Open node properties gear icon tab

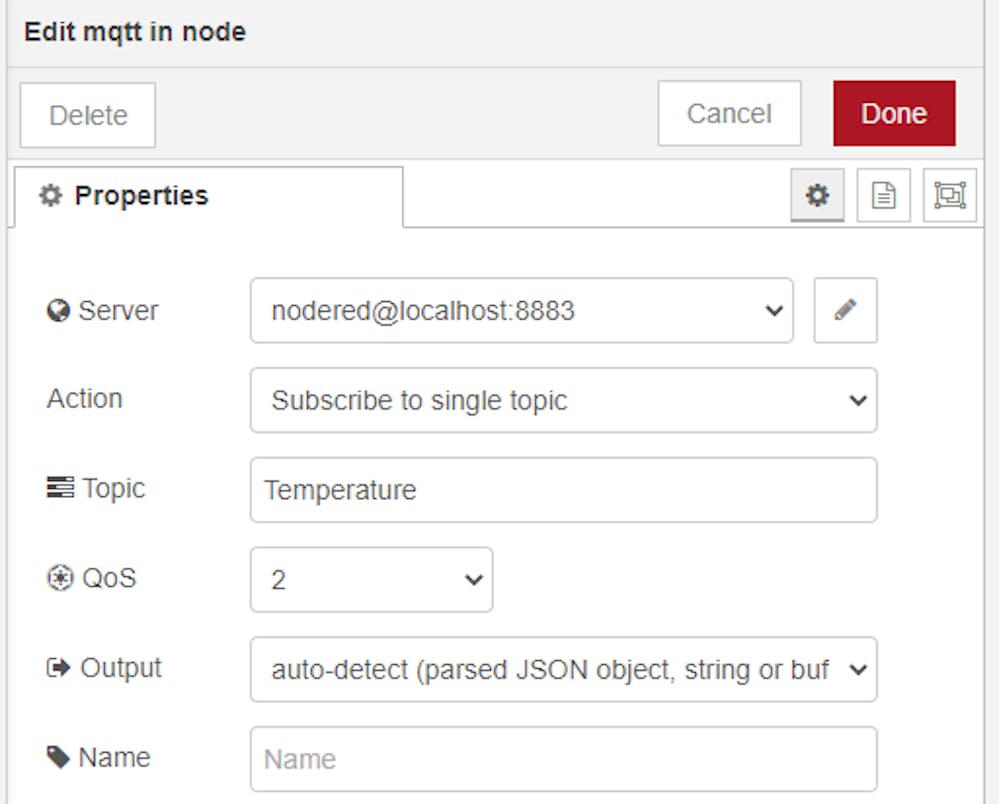coord(817,195)
